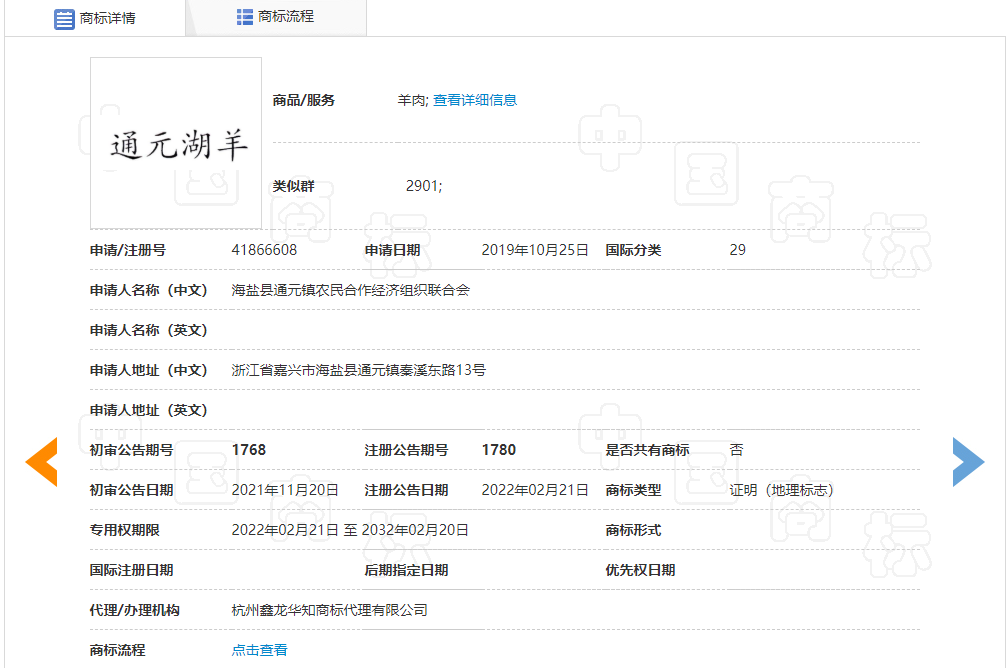Select the 是否共有商标 value 否
This screenshot has height=668, width=1008.
737,450
